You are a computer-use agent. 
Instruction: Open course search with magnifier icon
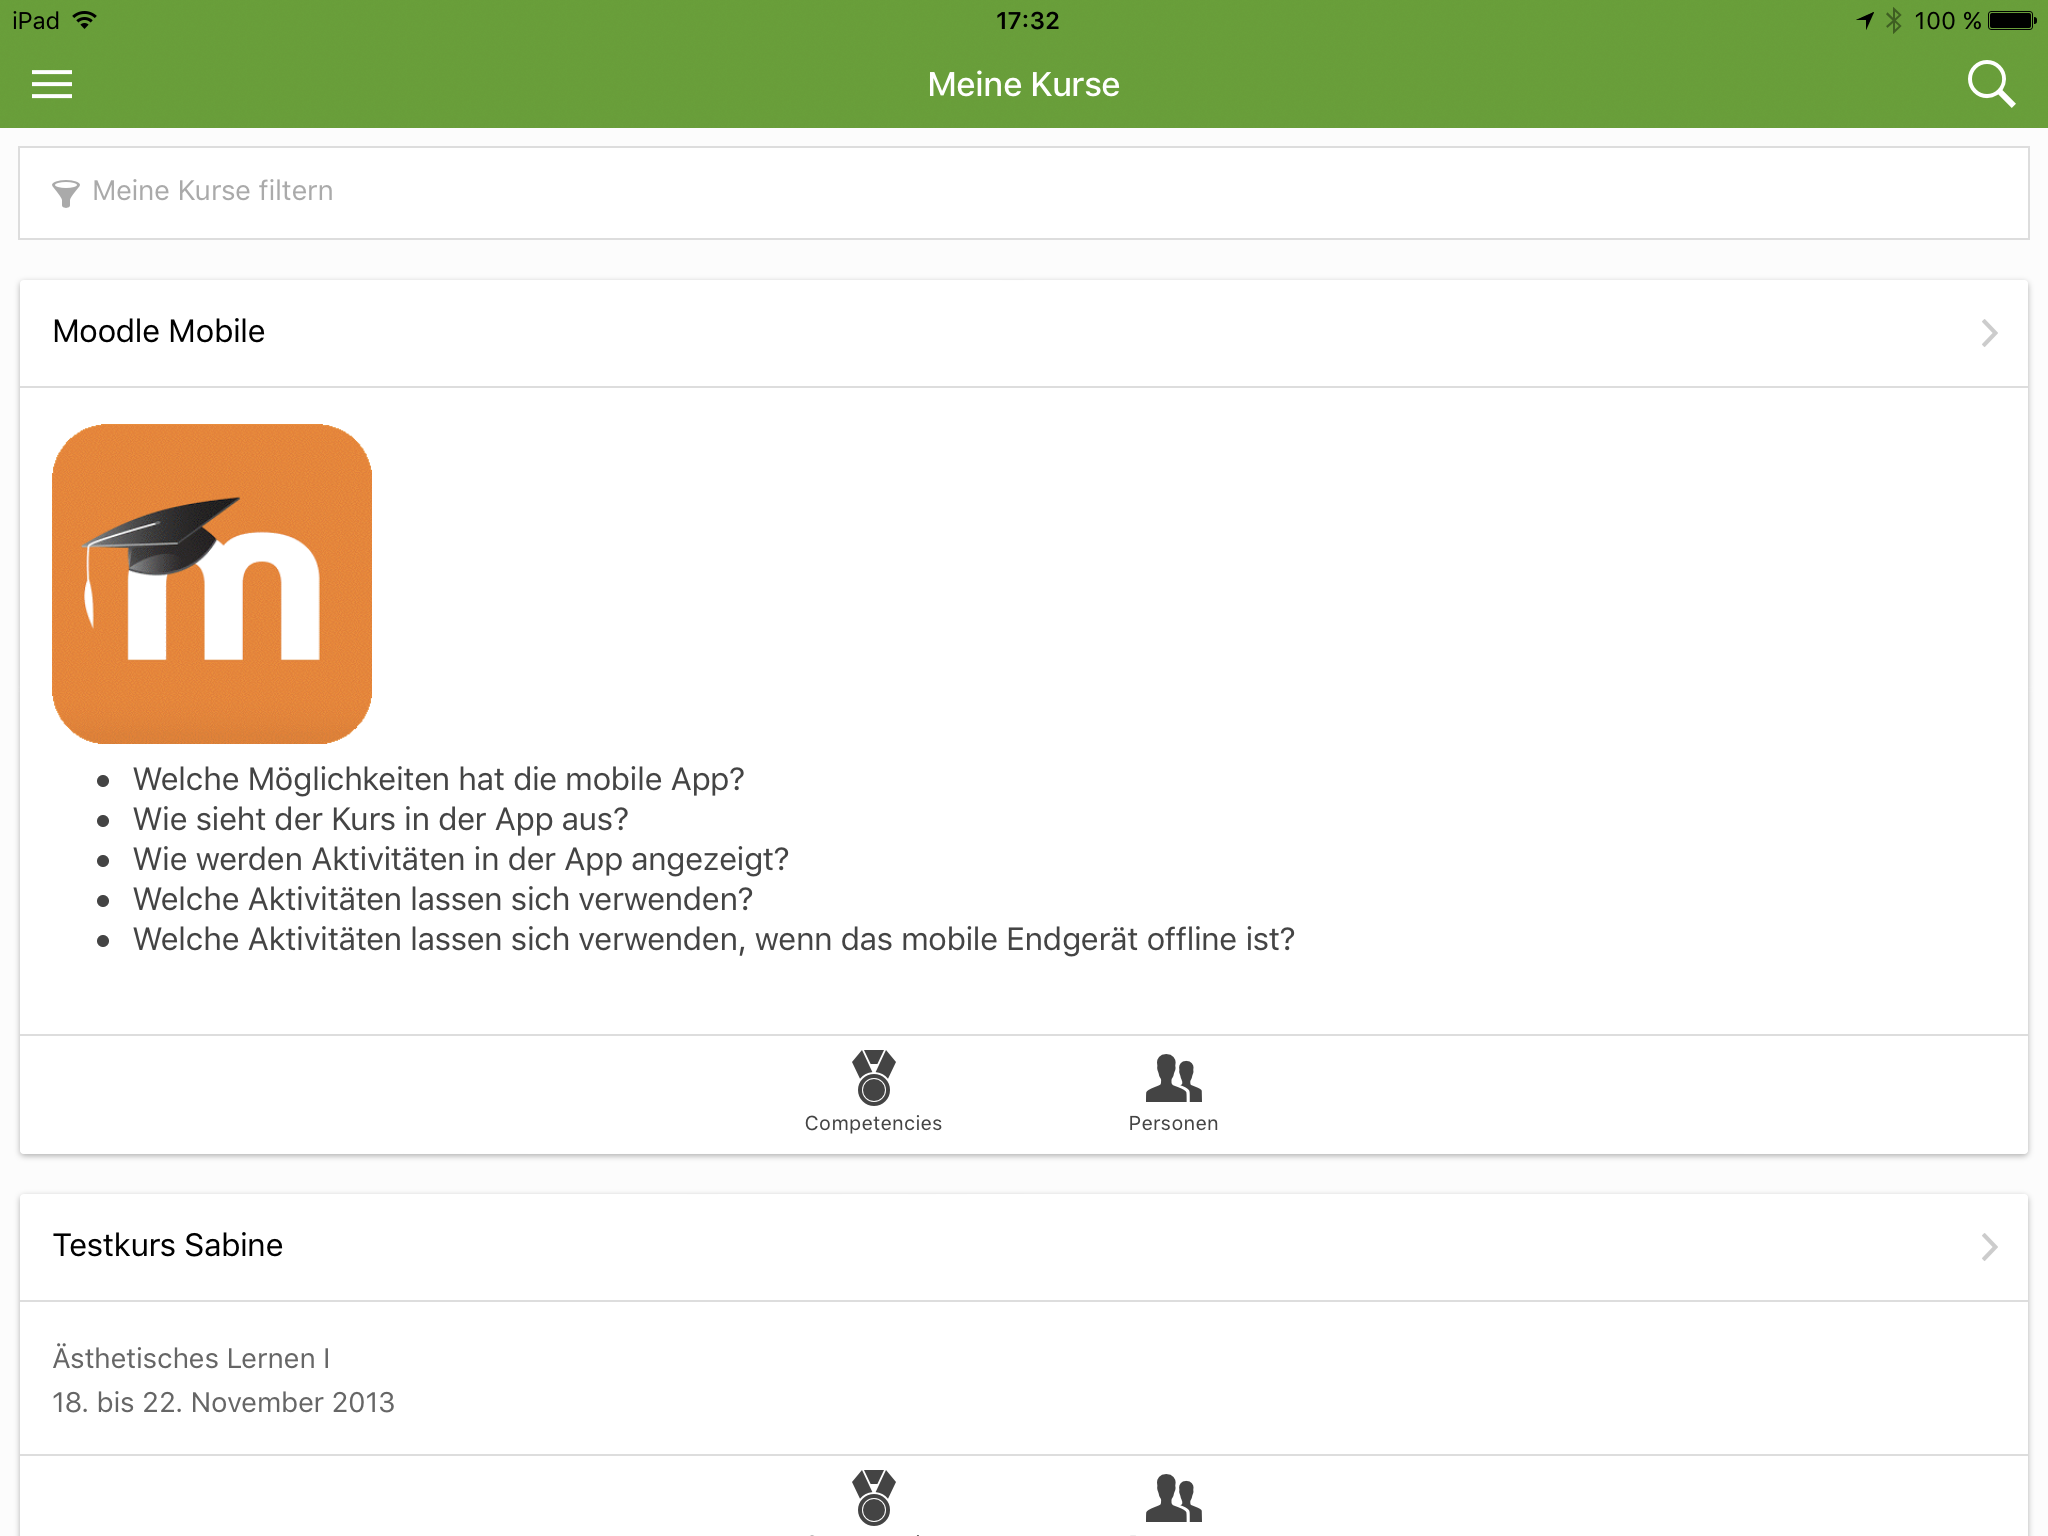click(x=1990, y=84)
